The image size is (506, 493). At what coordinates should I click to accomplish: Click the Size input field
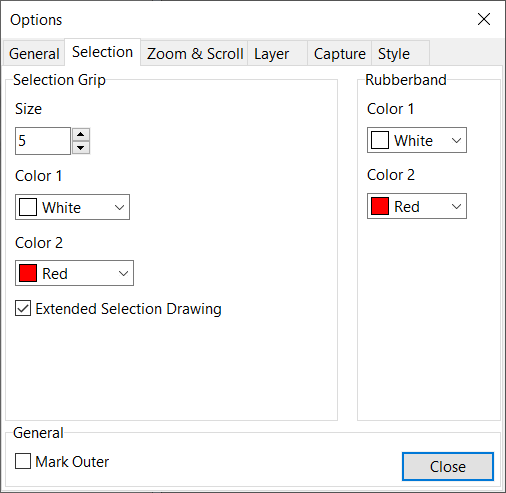coord(43,141)
